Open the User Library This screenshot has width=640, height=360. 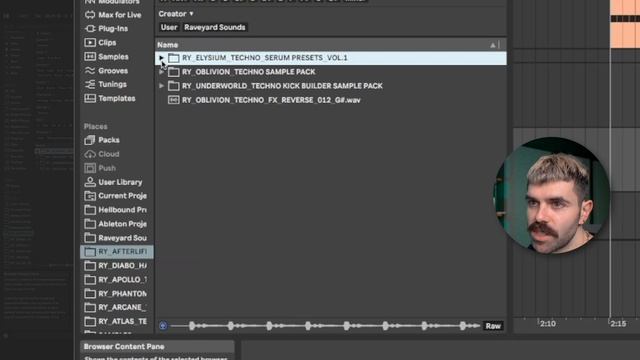[113, 182]
